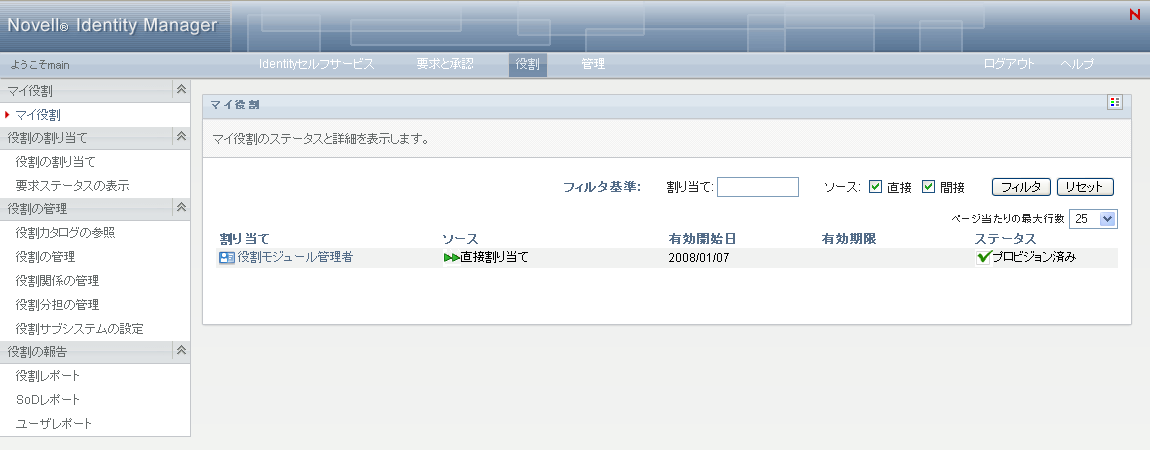This screenshot has width=1150, height=450.
Task: Sort by the 有効開始日 column header
Action: pyautogui.click(x=703, y=239)
